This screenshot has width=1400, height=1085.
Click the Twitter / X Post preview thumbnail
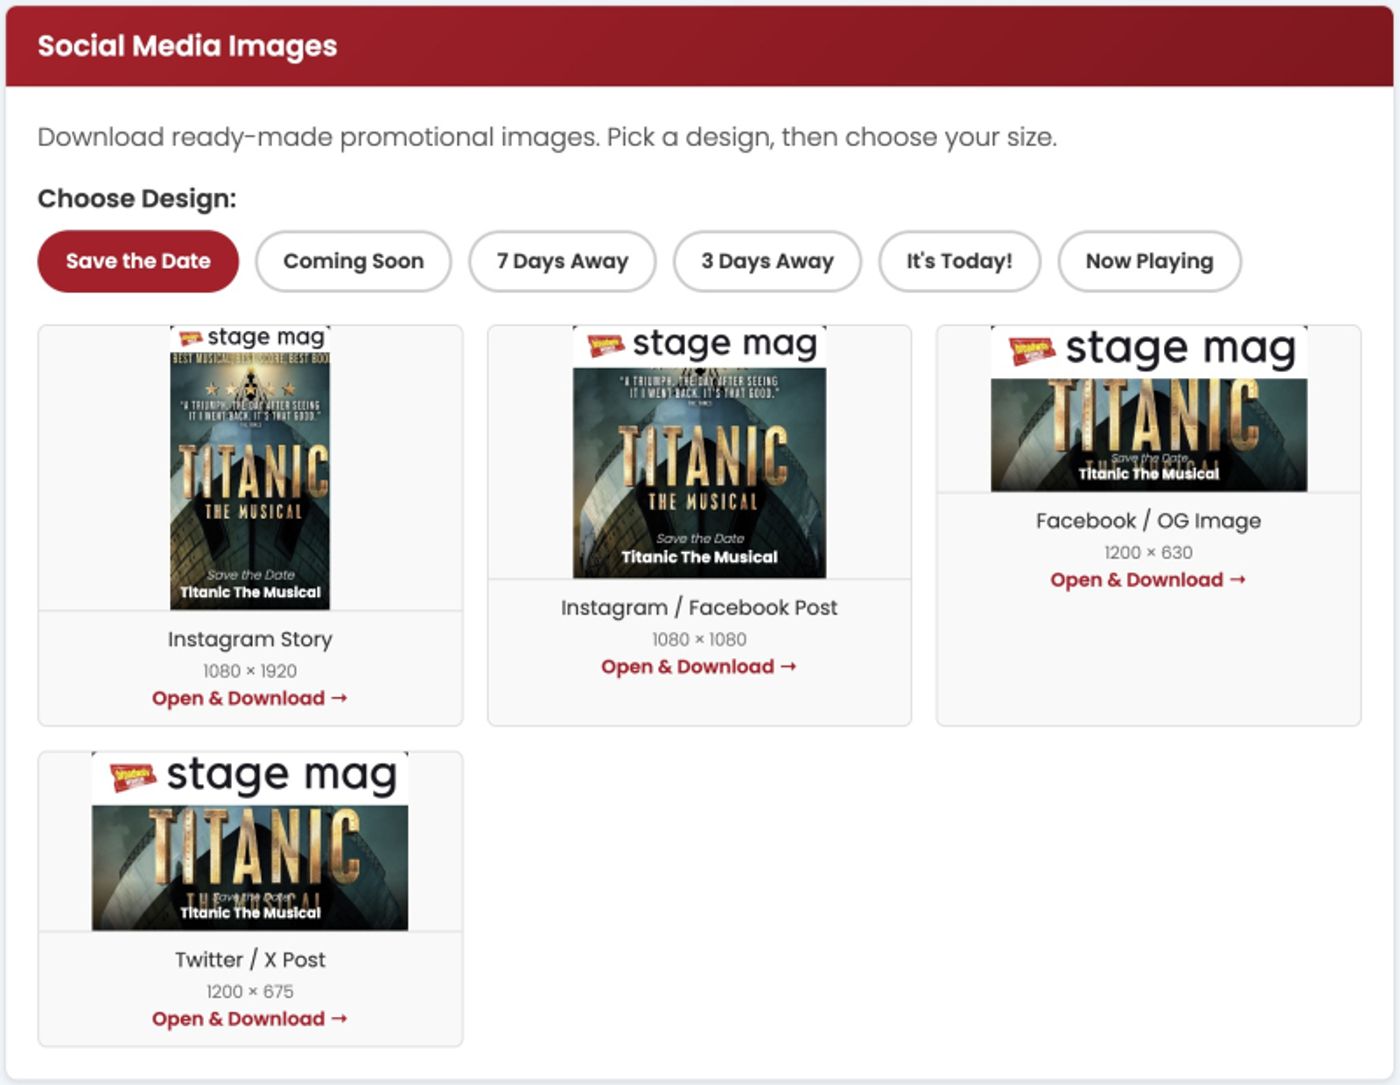[x=250, y=841]
